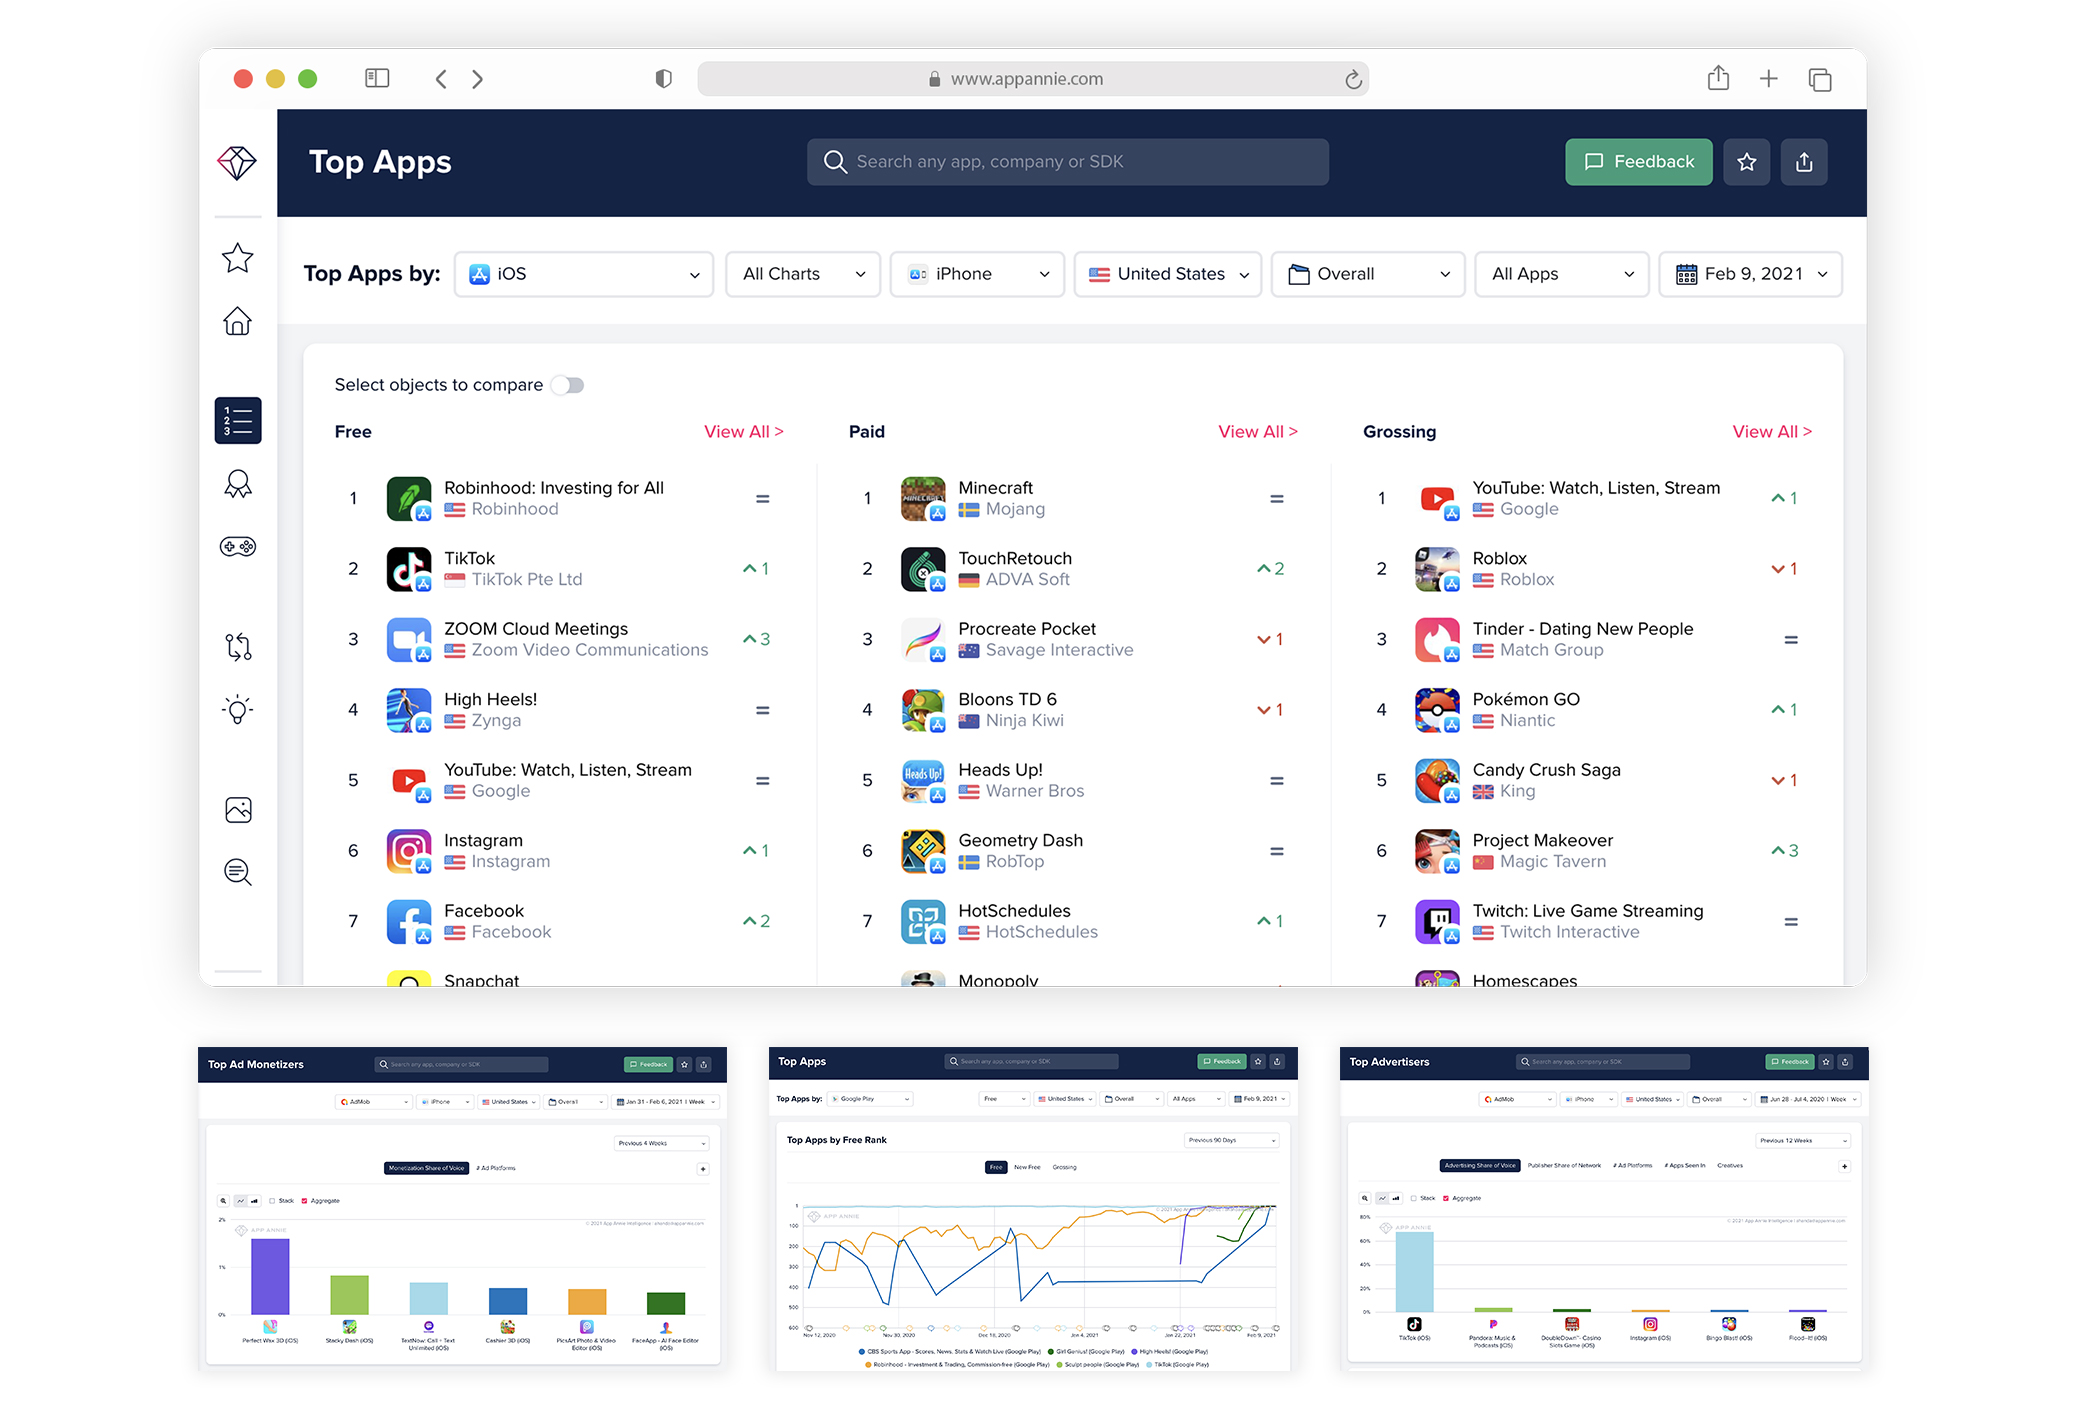Open the iPhone device dropdown in main window
This screenshot has width=2100, height=1407.
click(977, 274)
